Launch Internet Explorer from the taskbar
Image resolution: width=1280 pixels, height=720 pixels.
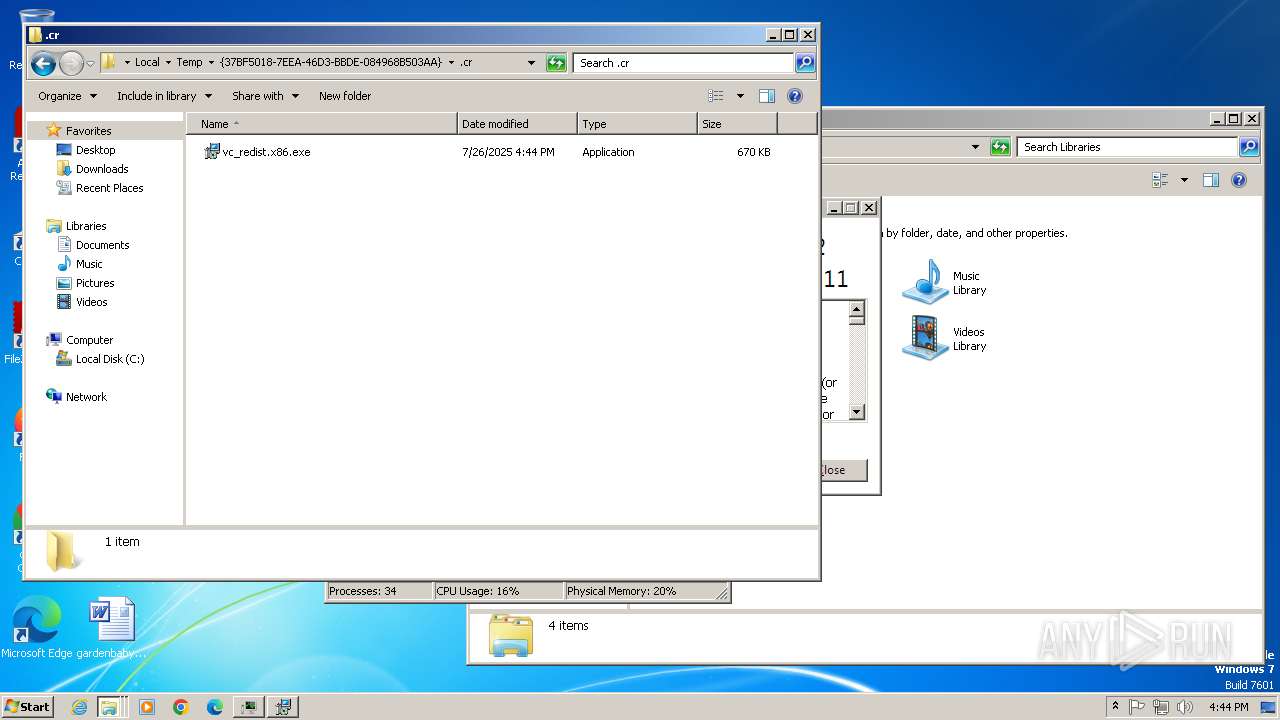tap(79, 707)
